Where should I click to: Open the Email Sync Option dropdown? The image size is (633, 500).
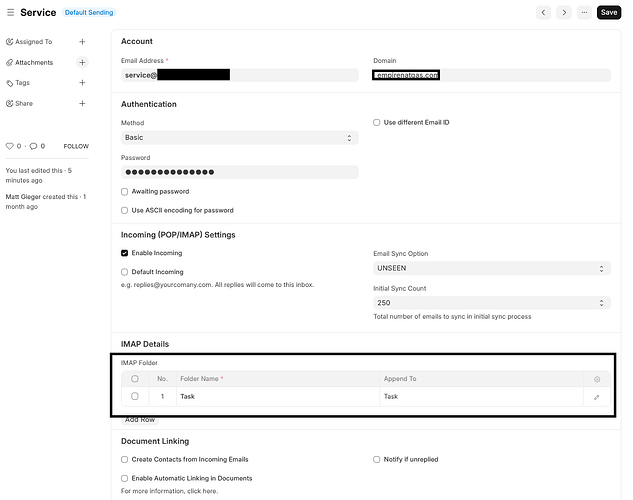coord(492,268)
